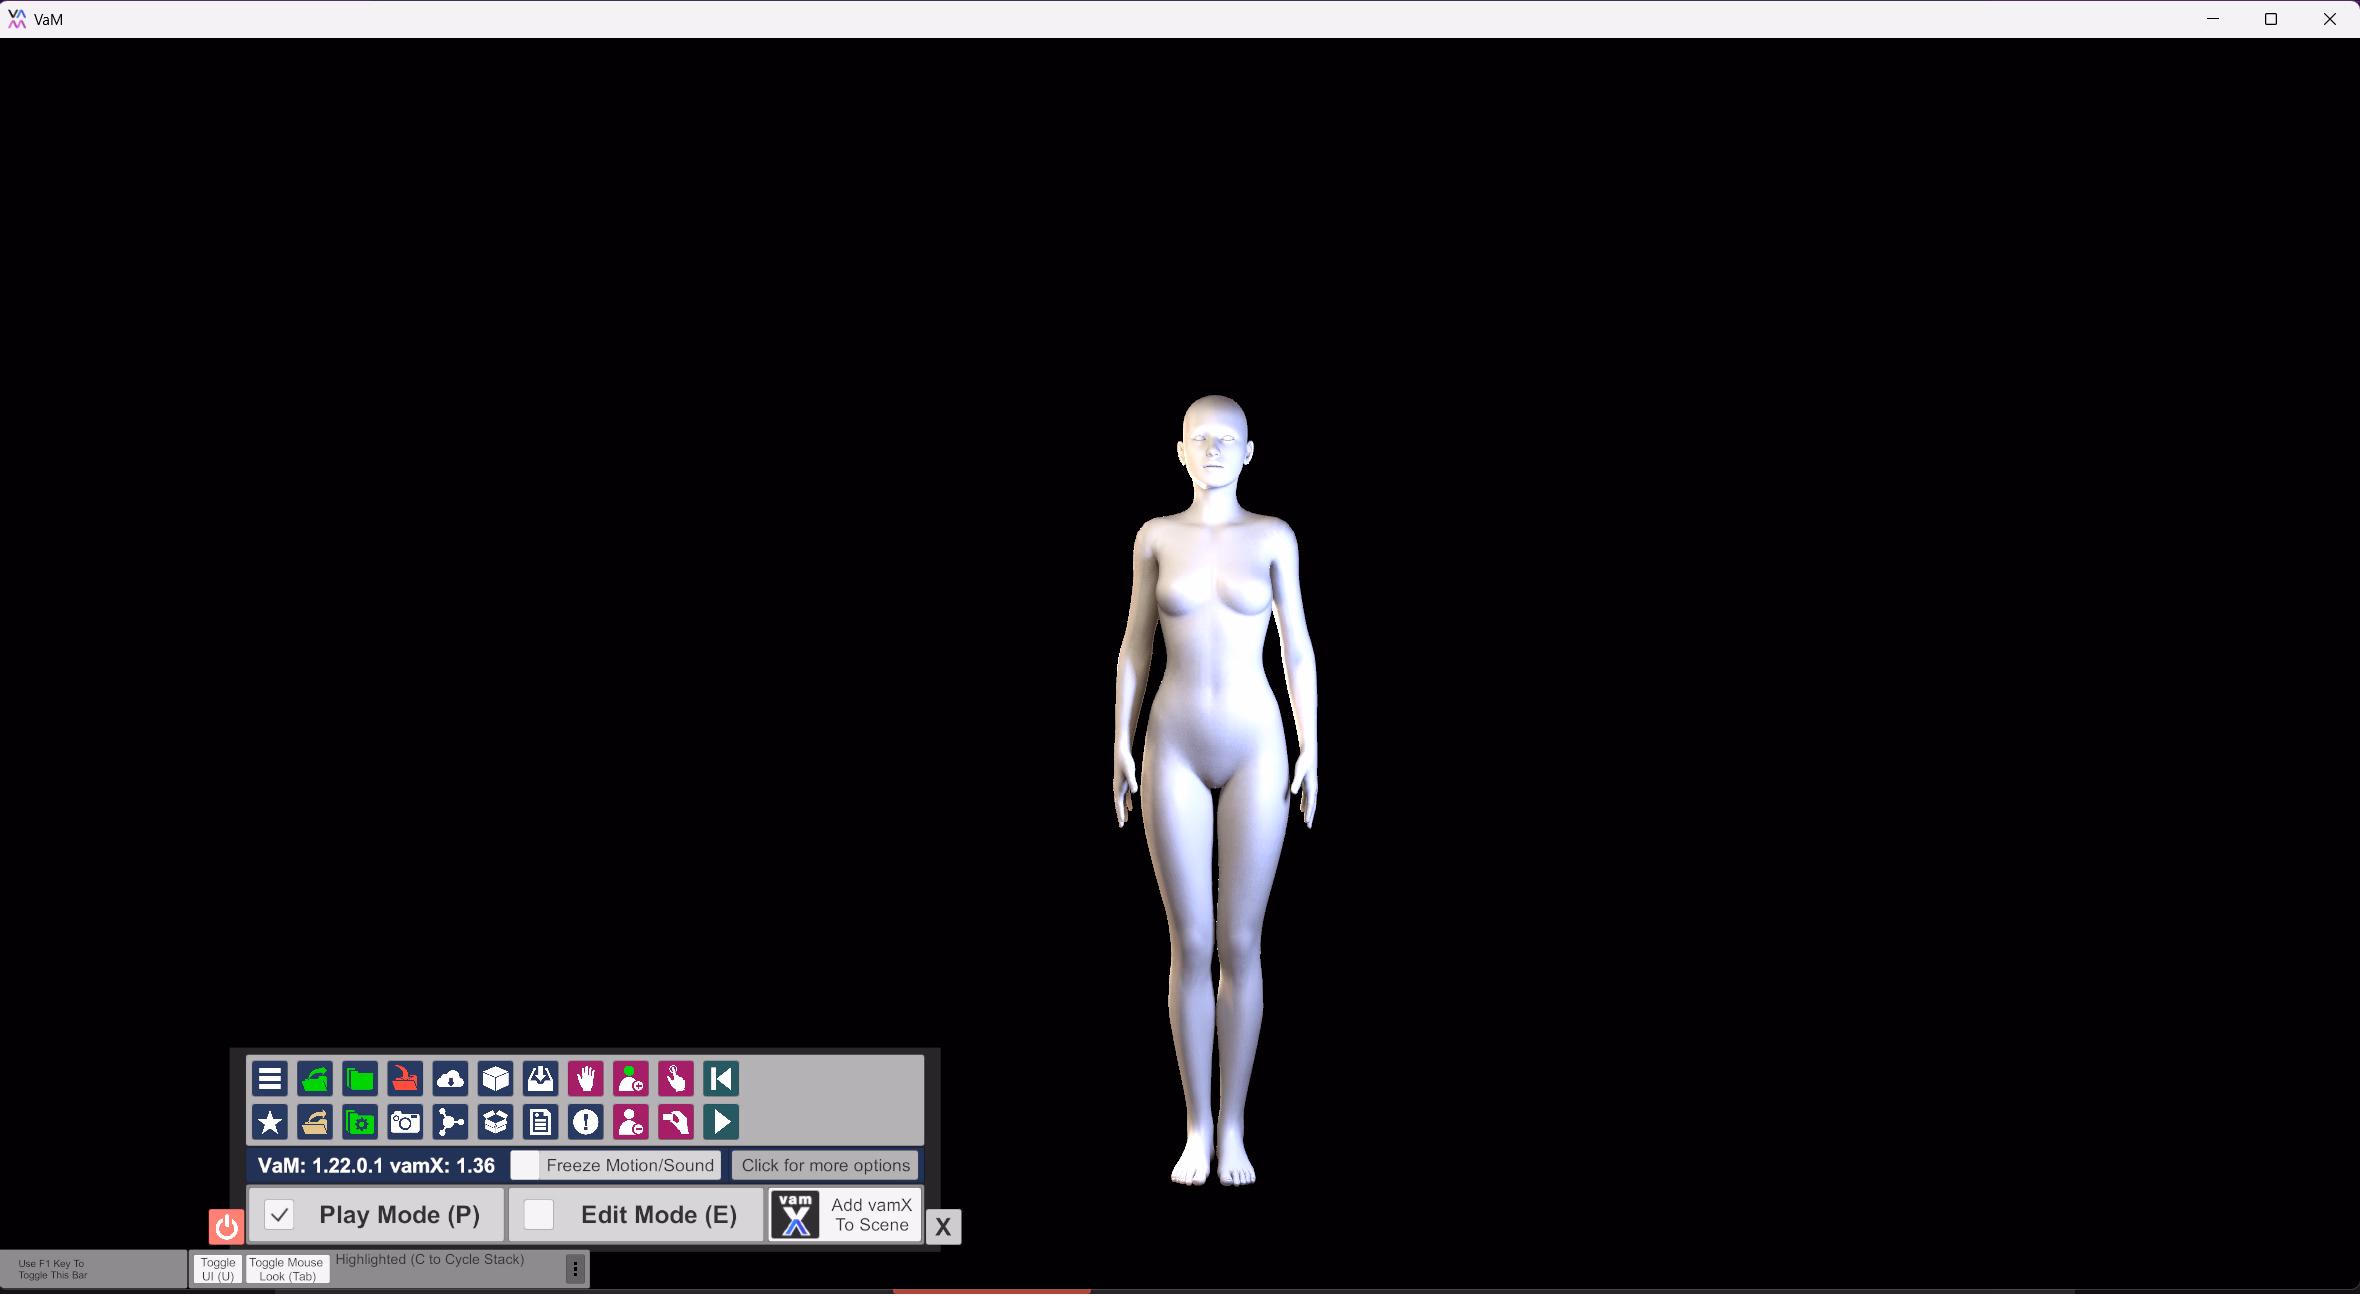Close the panel with the X button
Image resolution: width=2360 pixels, height=1296 pixels.
click(943, 1227)
